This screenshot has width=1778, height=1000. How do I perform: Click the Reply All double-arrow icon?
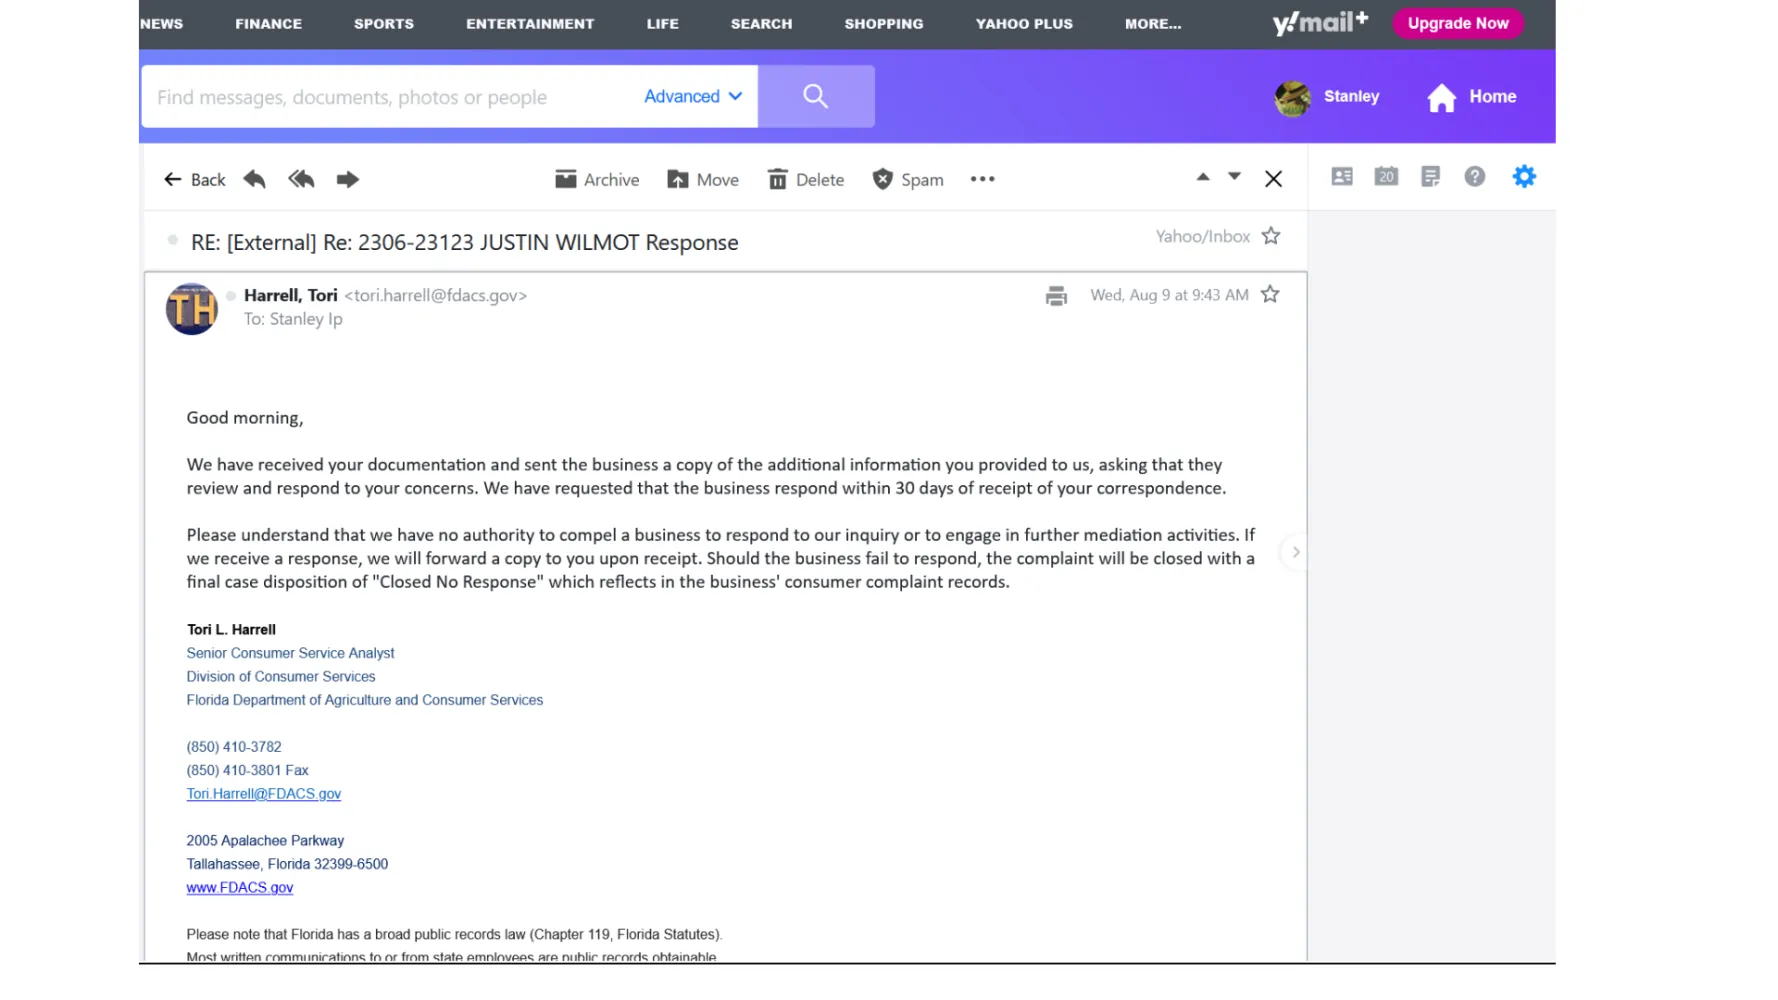301,179
